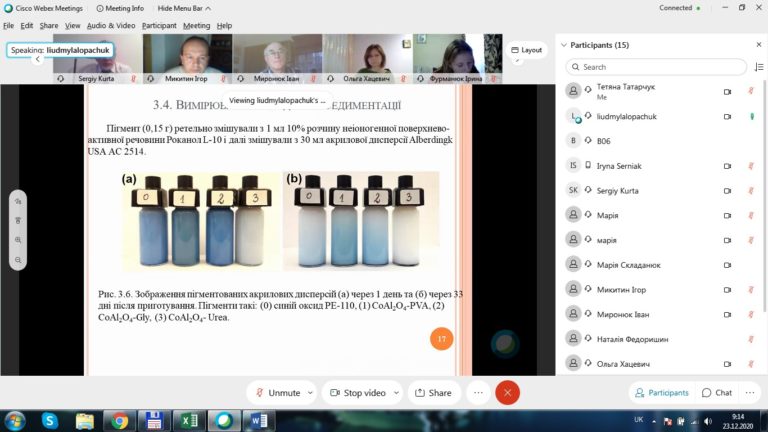Open panel options ellipsis beside Chat
768x432 pixels.
click(x=750, y=393)
